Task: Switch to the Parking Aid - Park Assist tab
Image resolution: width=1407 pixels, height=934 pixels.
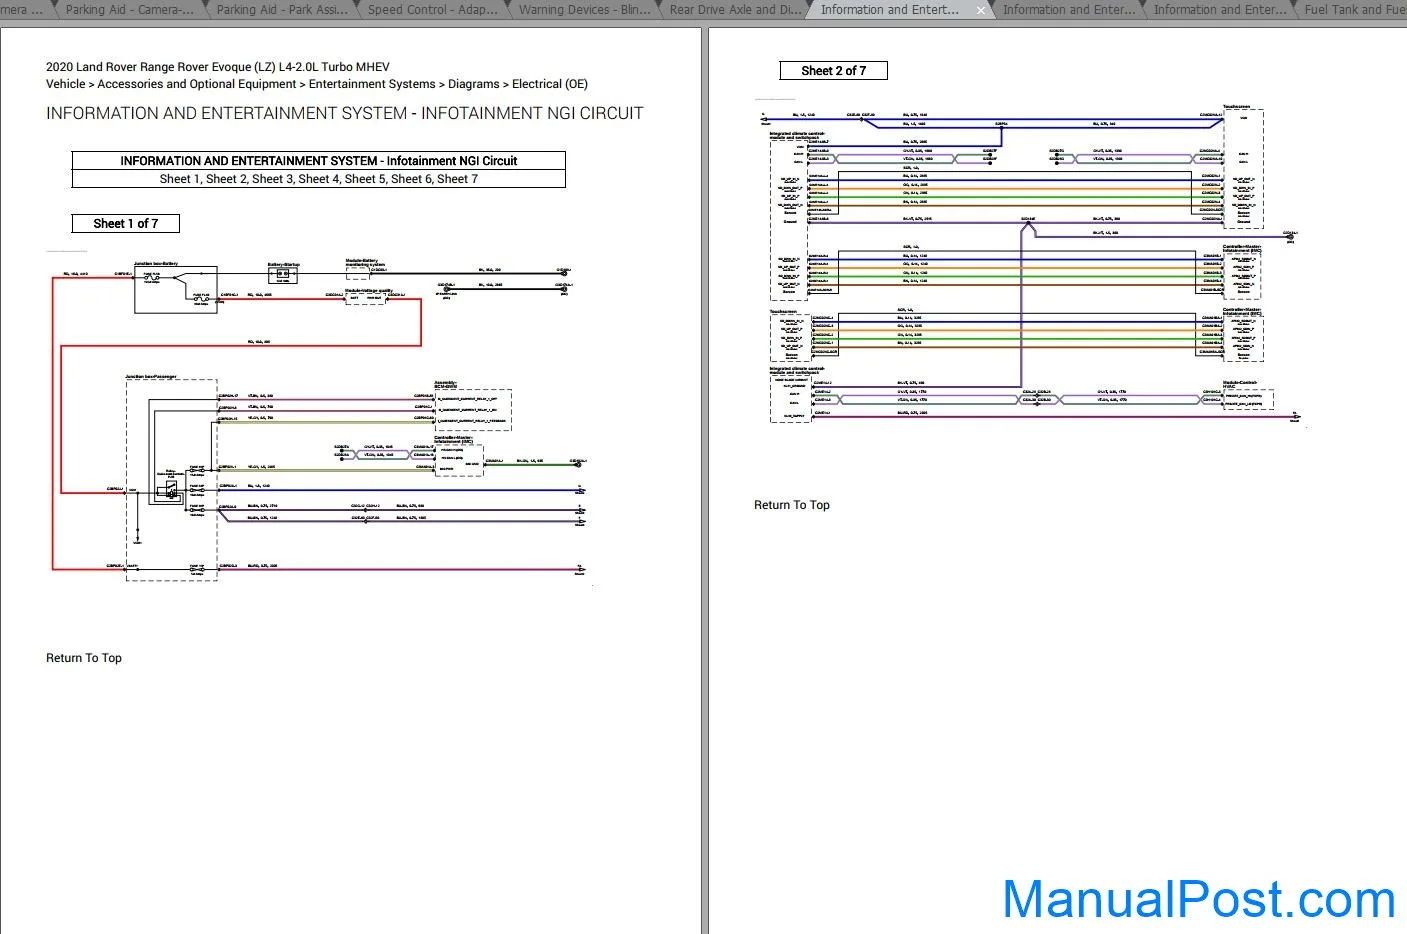Action: (280, 10)
